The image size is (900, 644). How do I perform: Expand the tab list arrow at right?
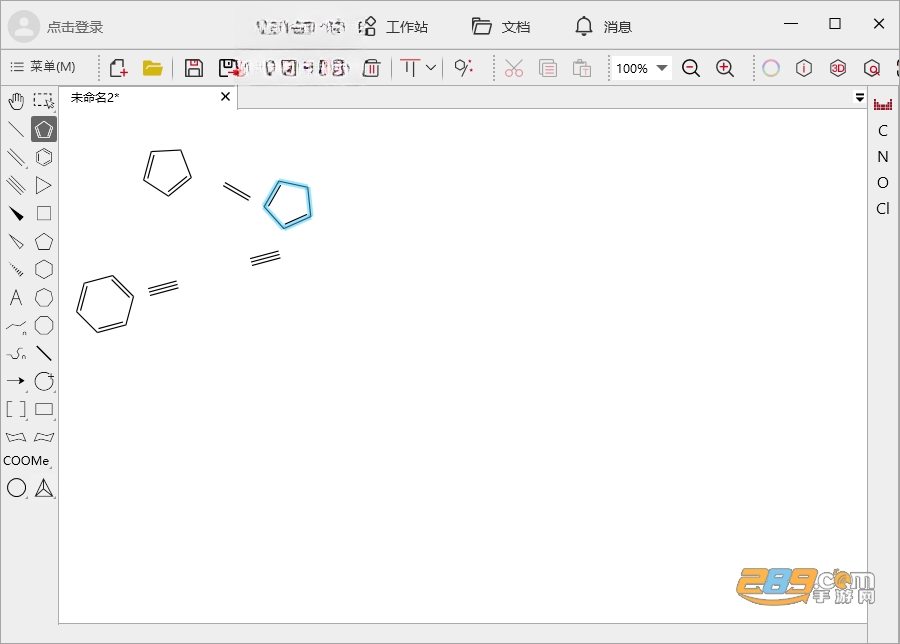pos(859,98)
